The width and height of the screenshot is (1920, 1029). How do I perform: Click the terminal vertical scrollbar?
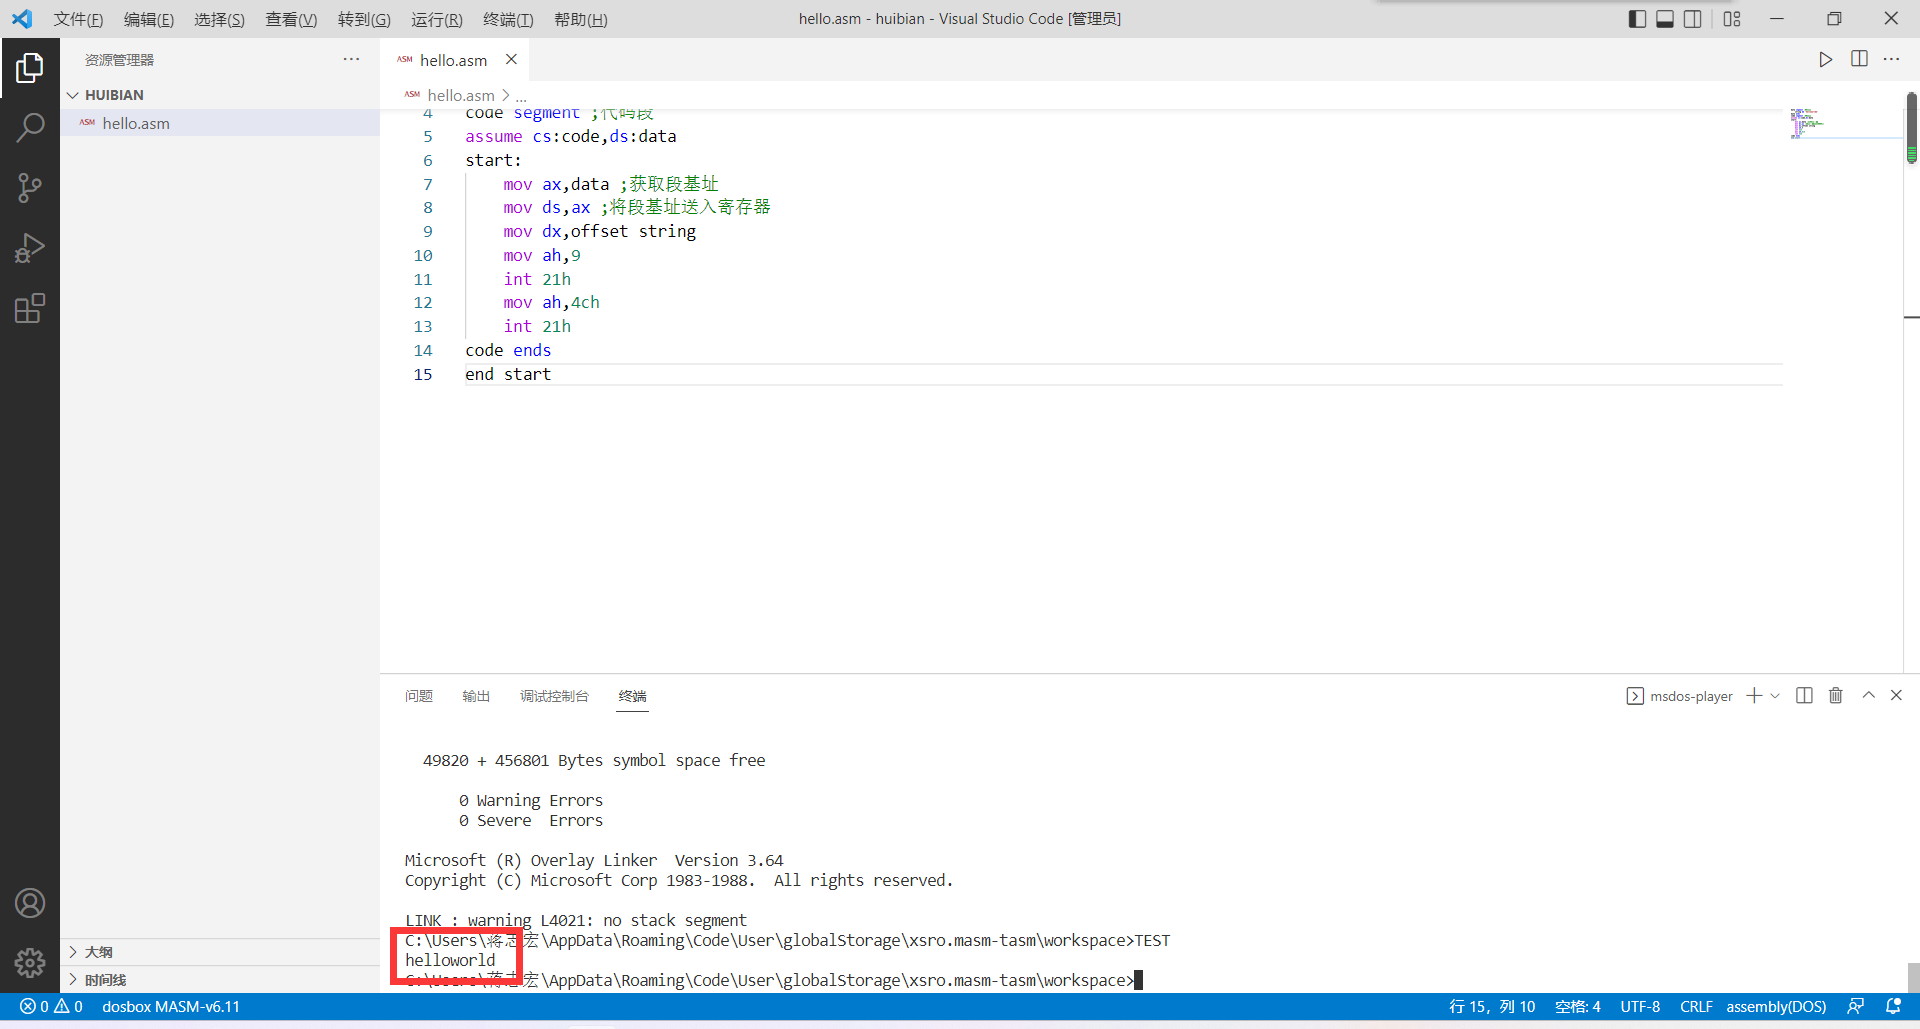(1913, 976)
